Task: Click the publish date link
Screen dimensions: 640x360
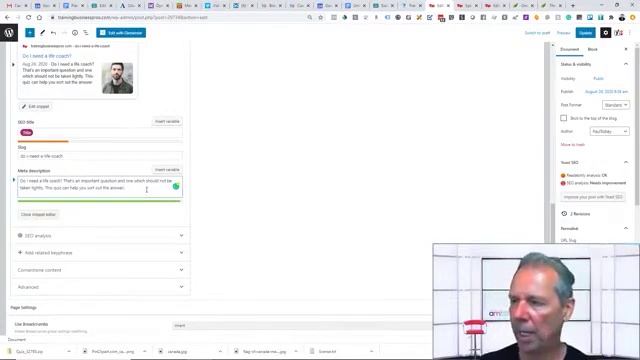Action: point(607,92)
